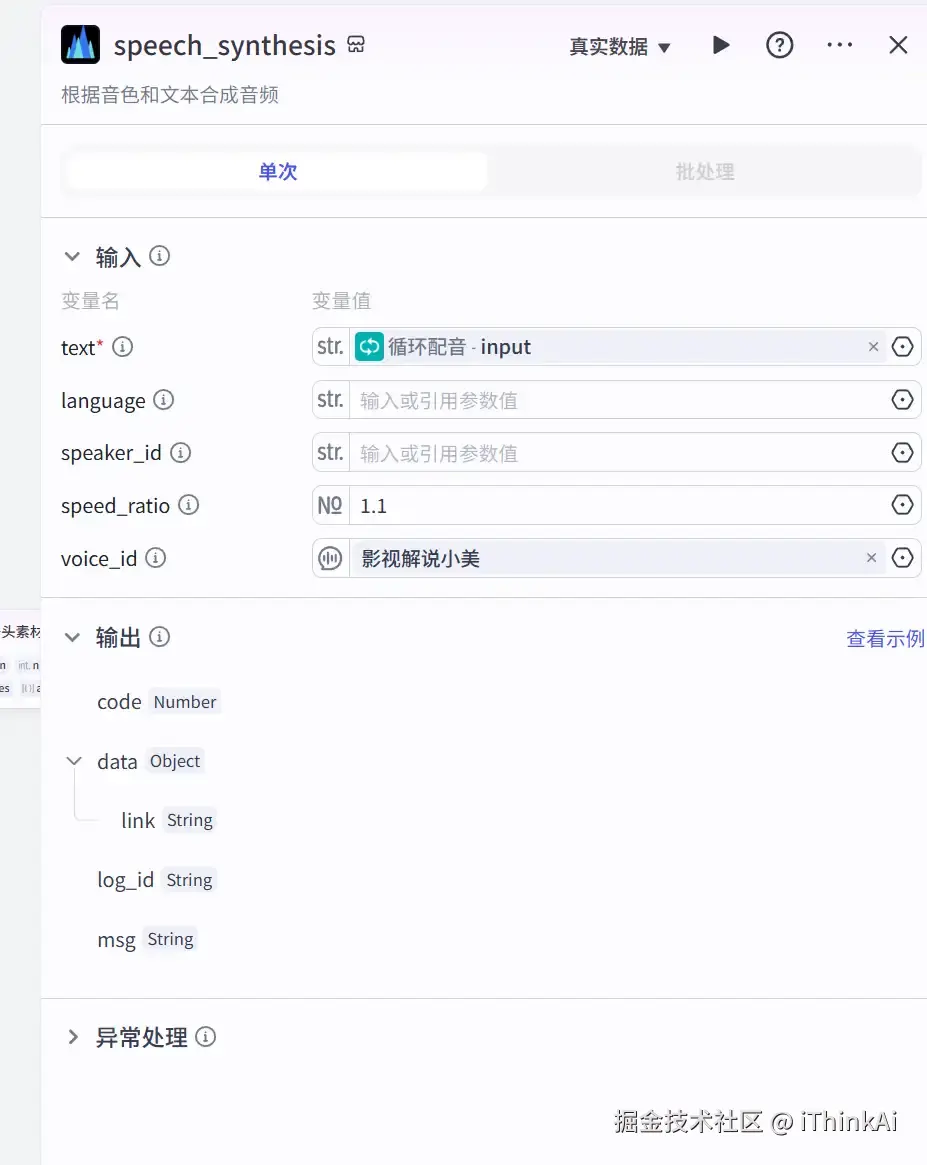Switch to the 单次 tab
The width and height of the screenshot is (927, 1165).
(x=277, y=172)
